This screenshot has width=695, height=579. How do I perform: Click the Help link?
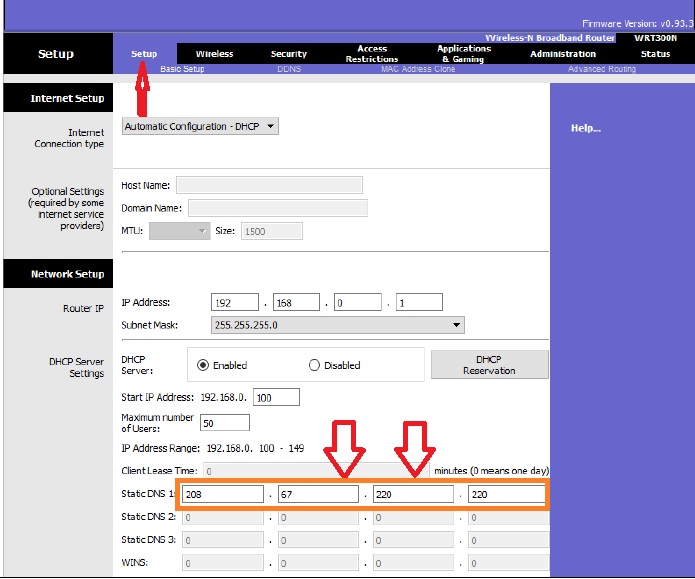585,128
